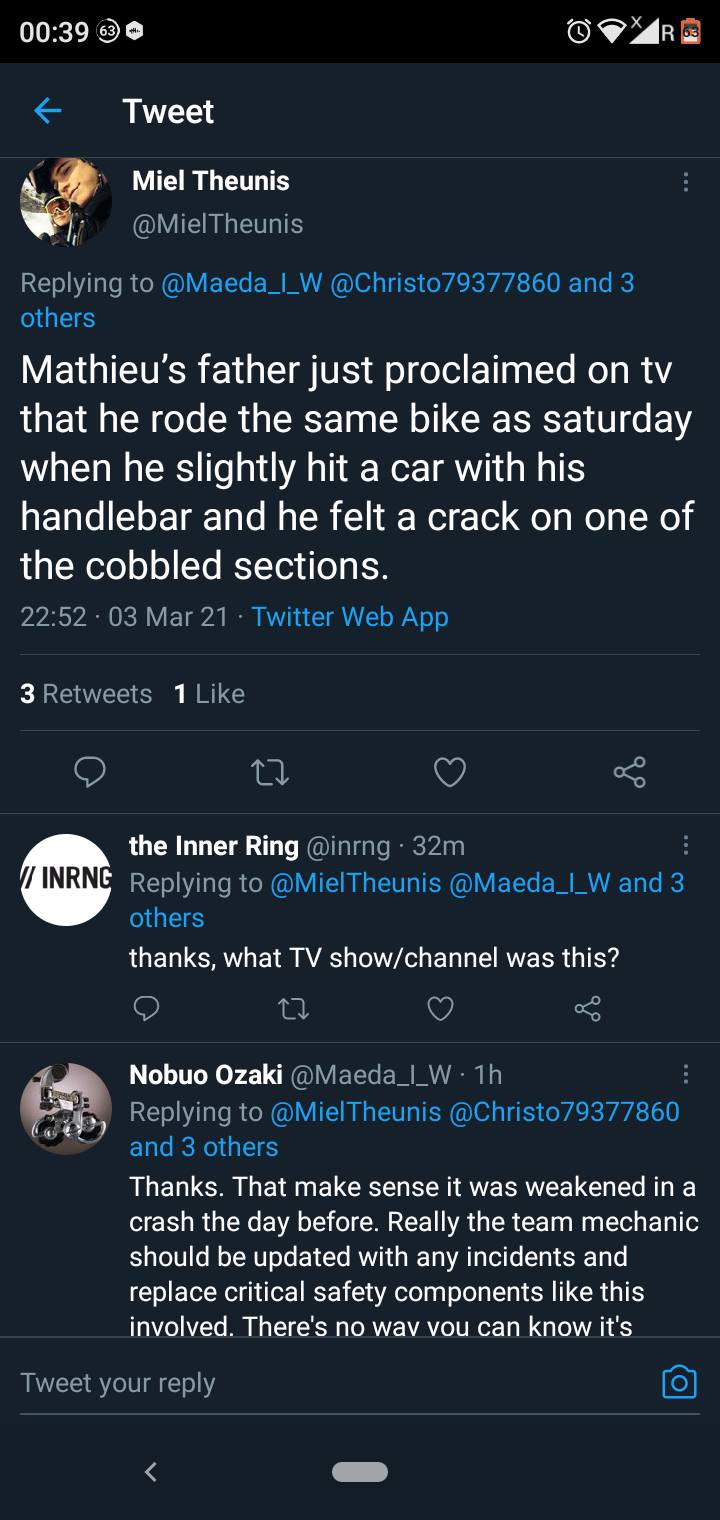
Task: Reply to Miel Theunis's main tweet
Action: pyautogui.click(x=89, y=772)
